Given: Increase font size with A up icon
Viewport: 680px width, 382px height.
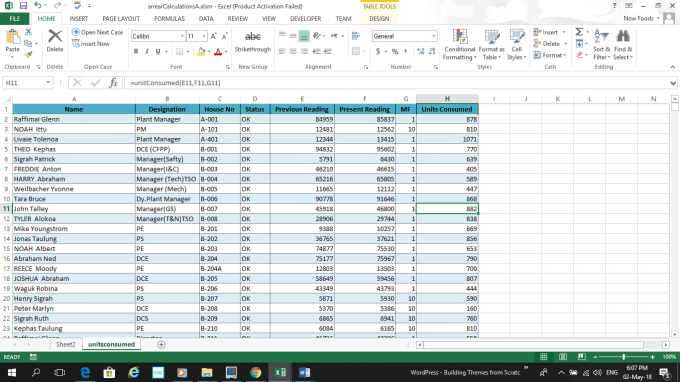Looking at the screenshot, I should (213, 36).
